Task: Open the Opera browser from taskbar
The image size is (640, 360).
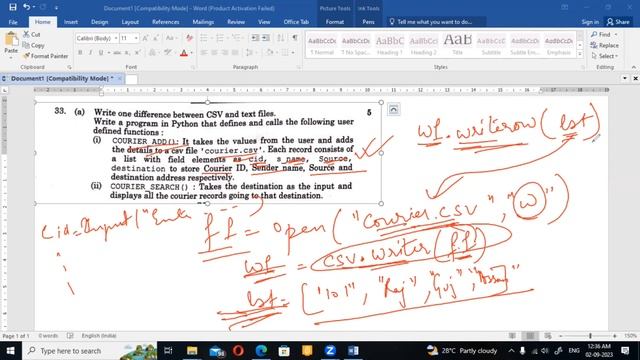Action: 238,351
